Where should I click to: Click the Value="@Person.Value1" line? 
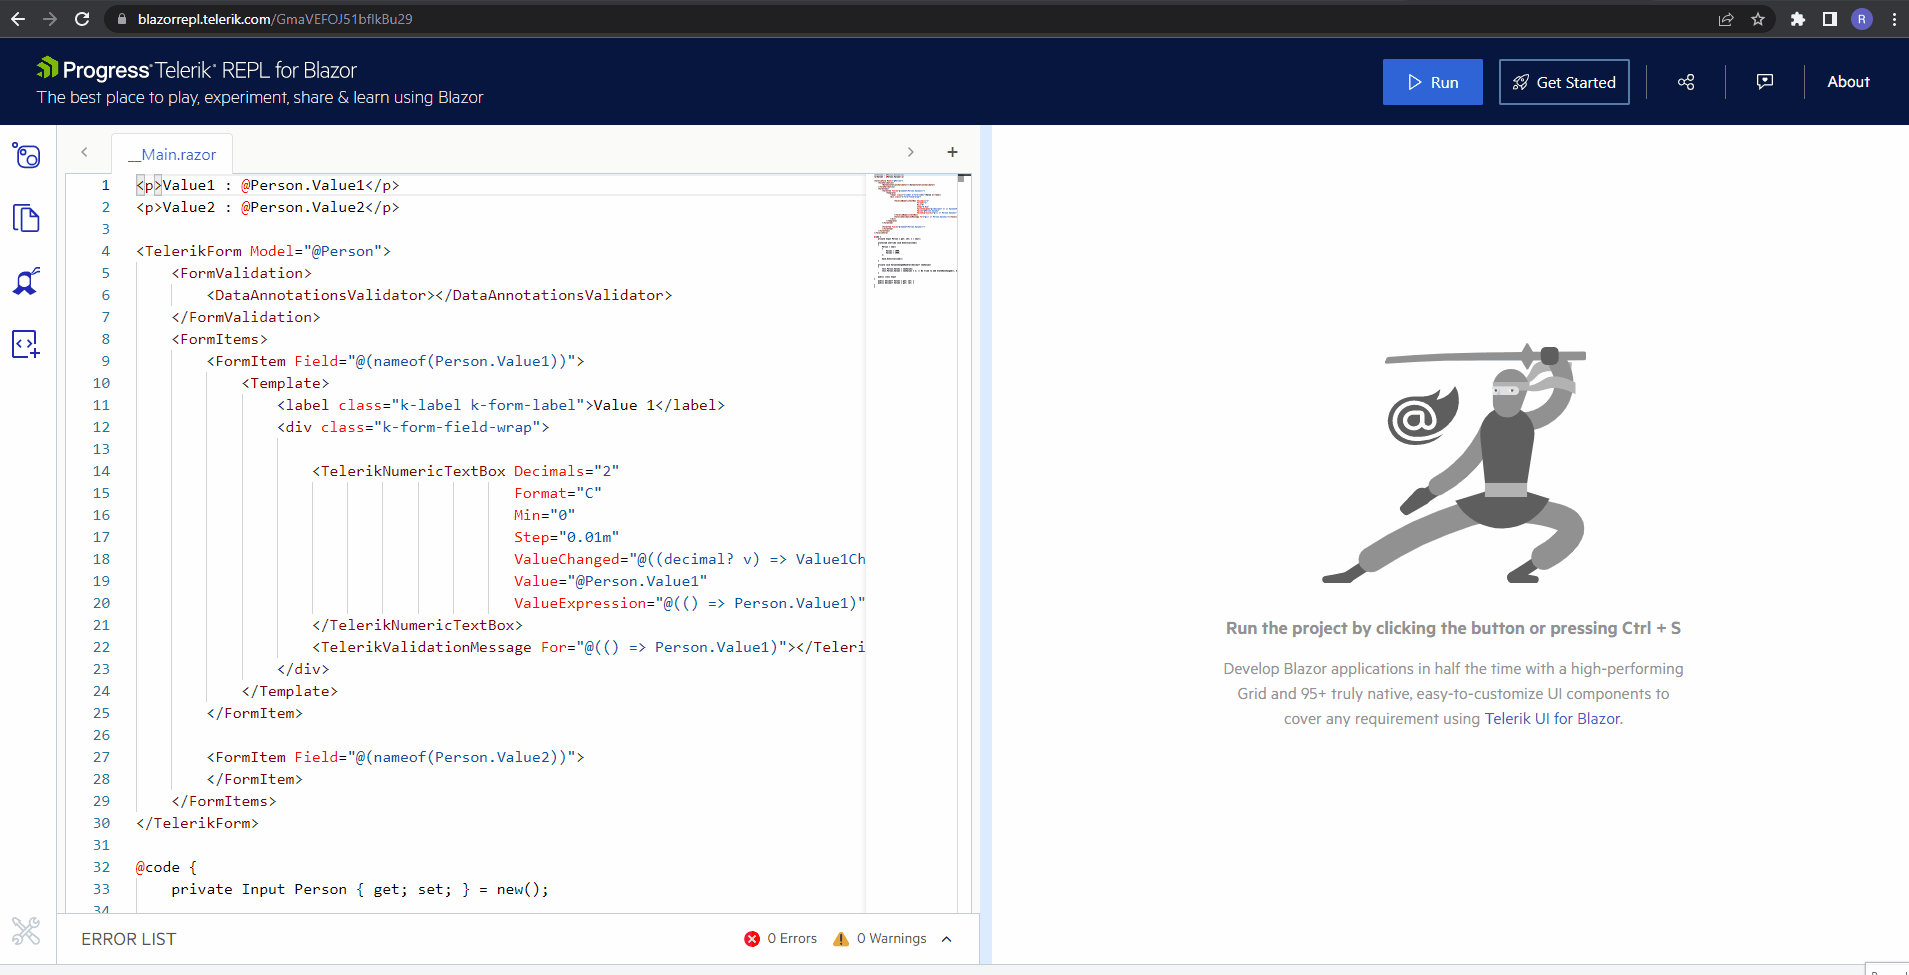(x=611, y=581)
